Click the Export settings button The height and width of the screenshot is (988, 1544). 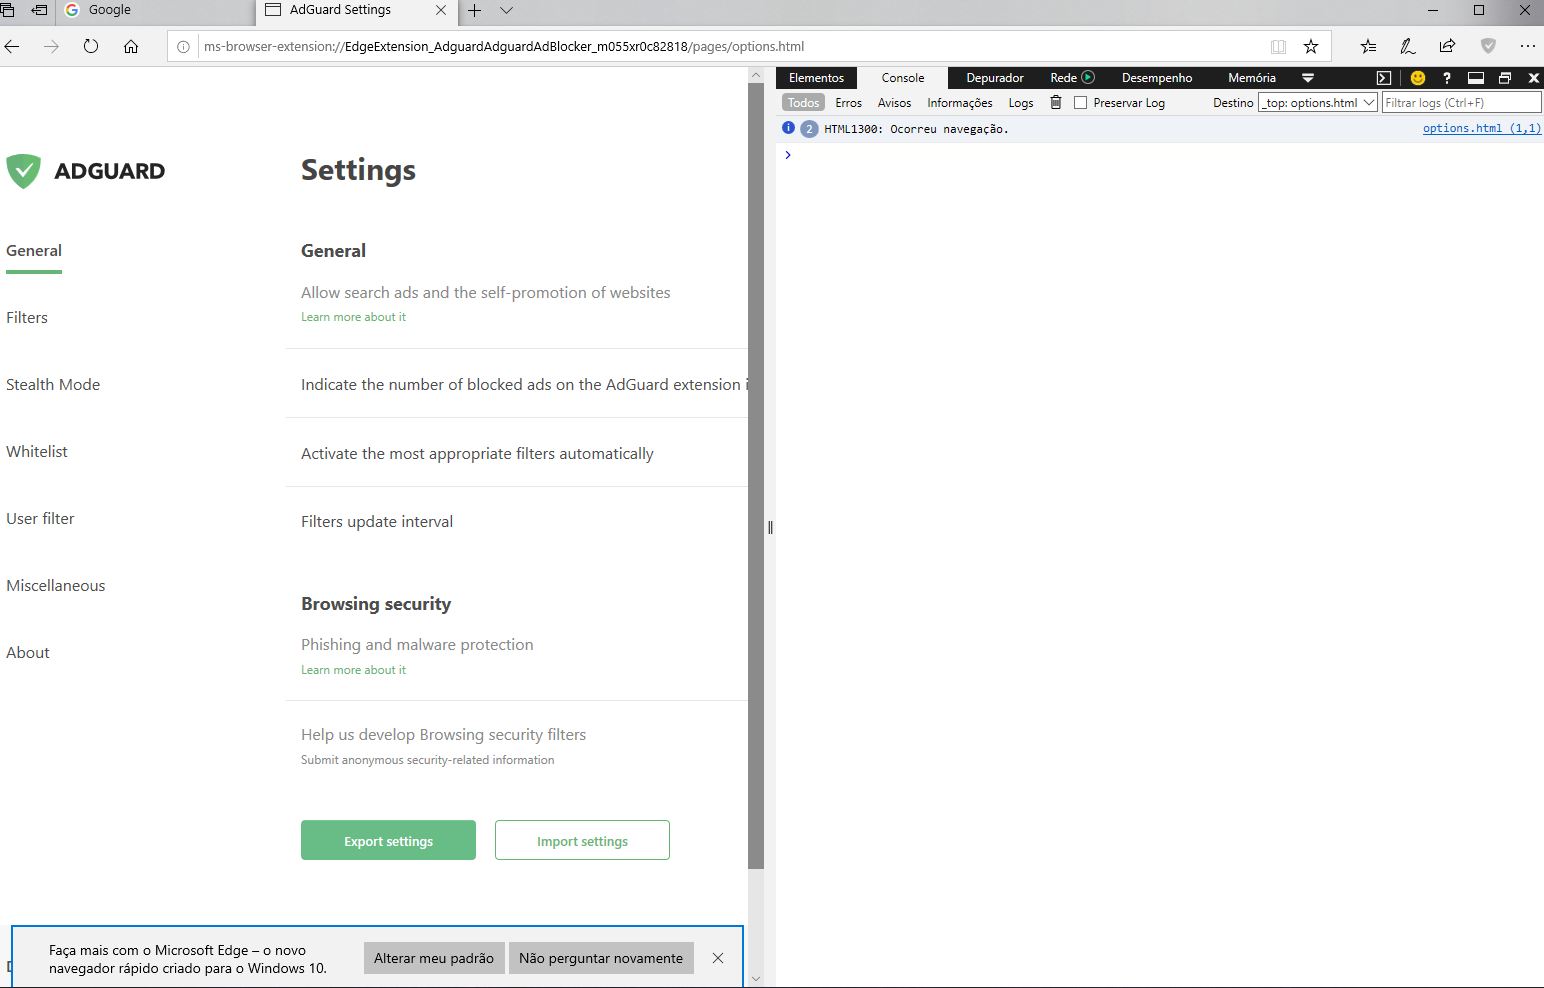(x=388, y=840)
